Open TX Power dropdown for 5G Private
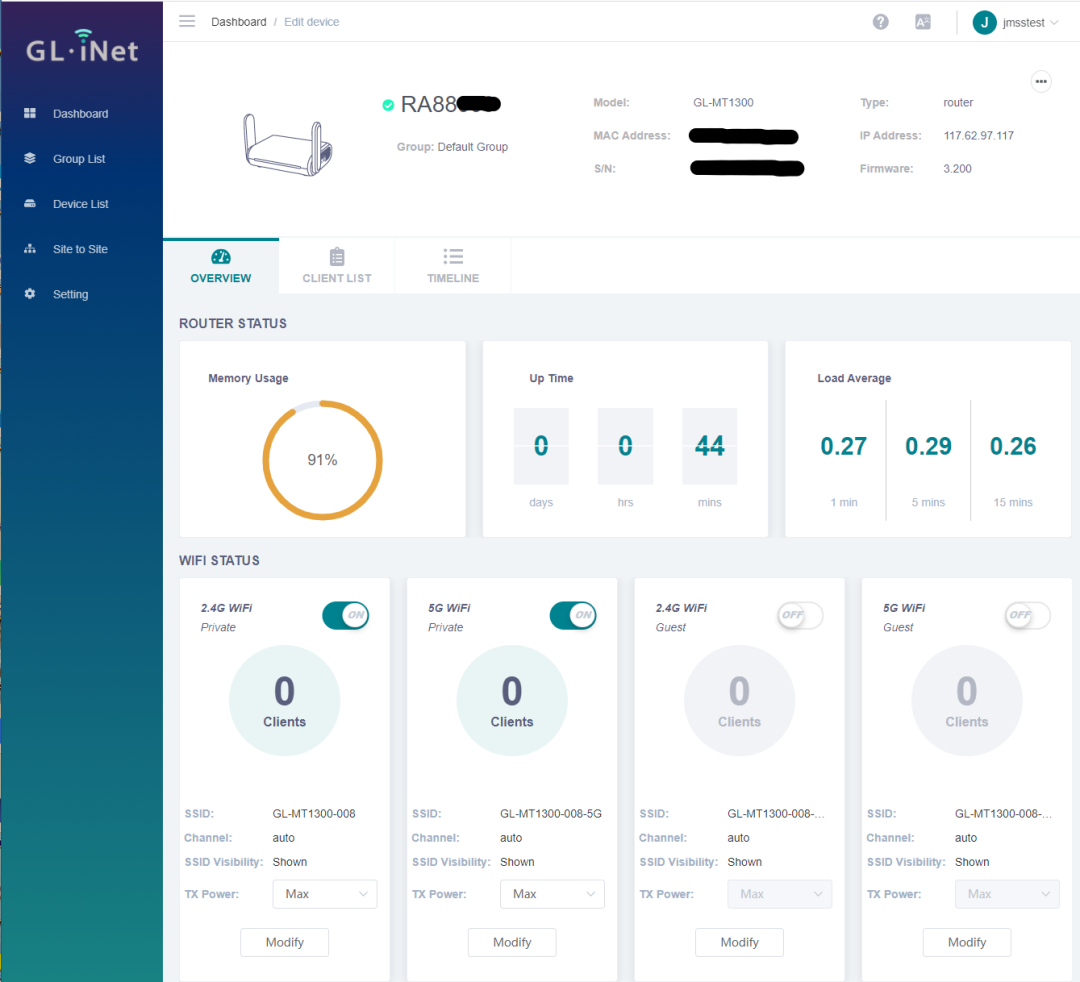This screenshot has height=982, width=1080. pyautogui.click(x=552, y=894)
